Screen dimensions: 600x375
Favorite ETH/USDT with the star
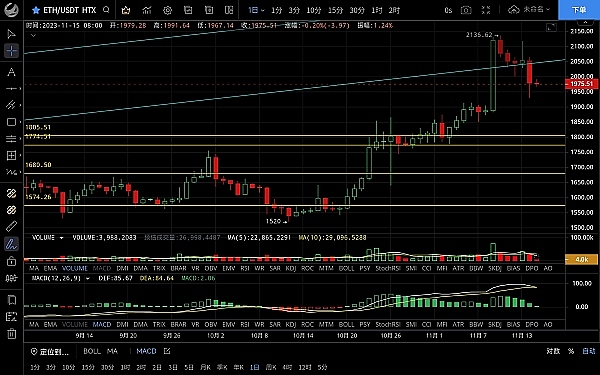[x=36, y=10]
